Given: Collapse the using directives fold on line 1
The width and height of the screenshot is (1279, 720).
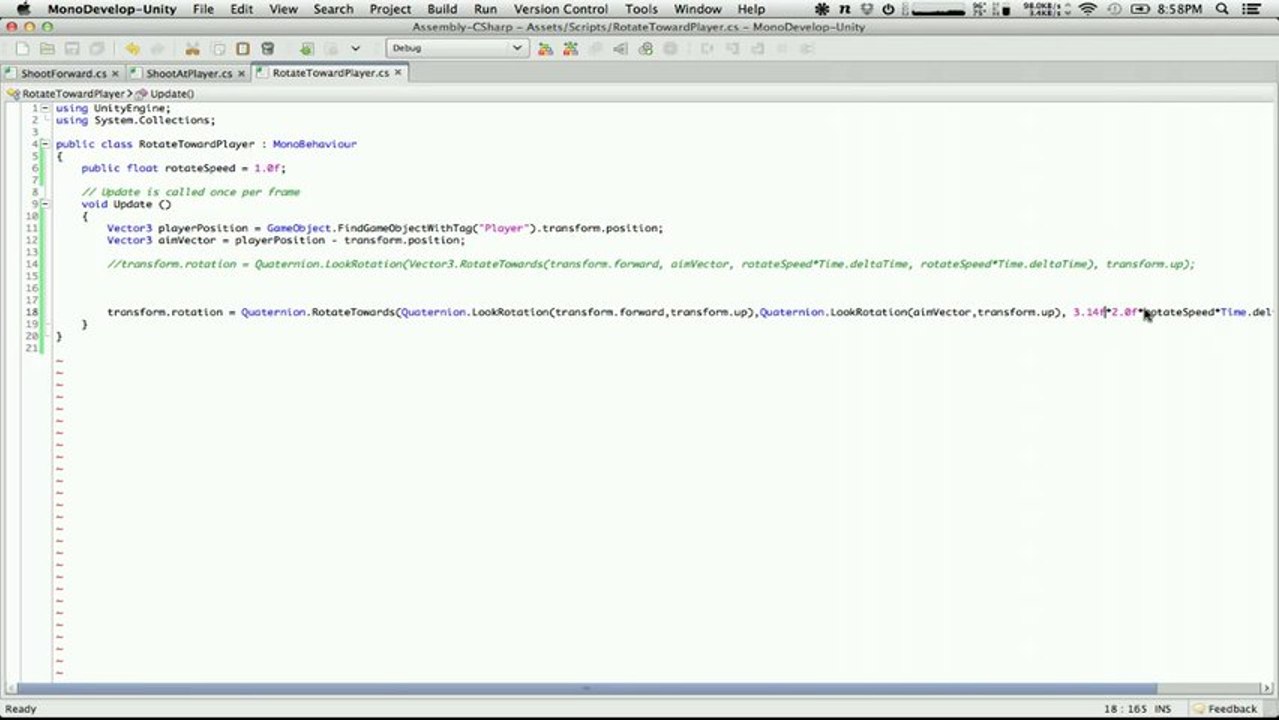Looking at the screenshot, I should point(45,108).
